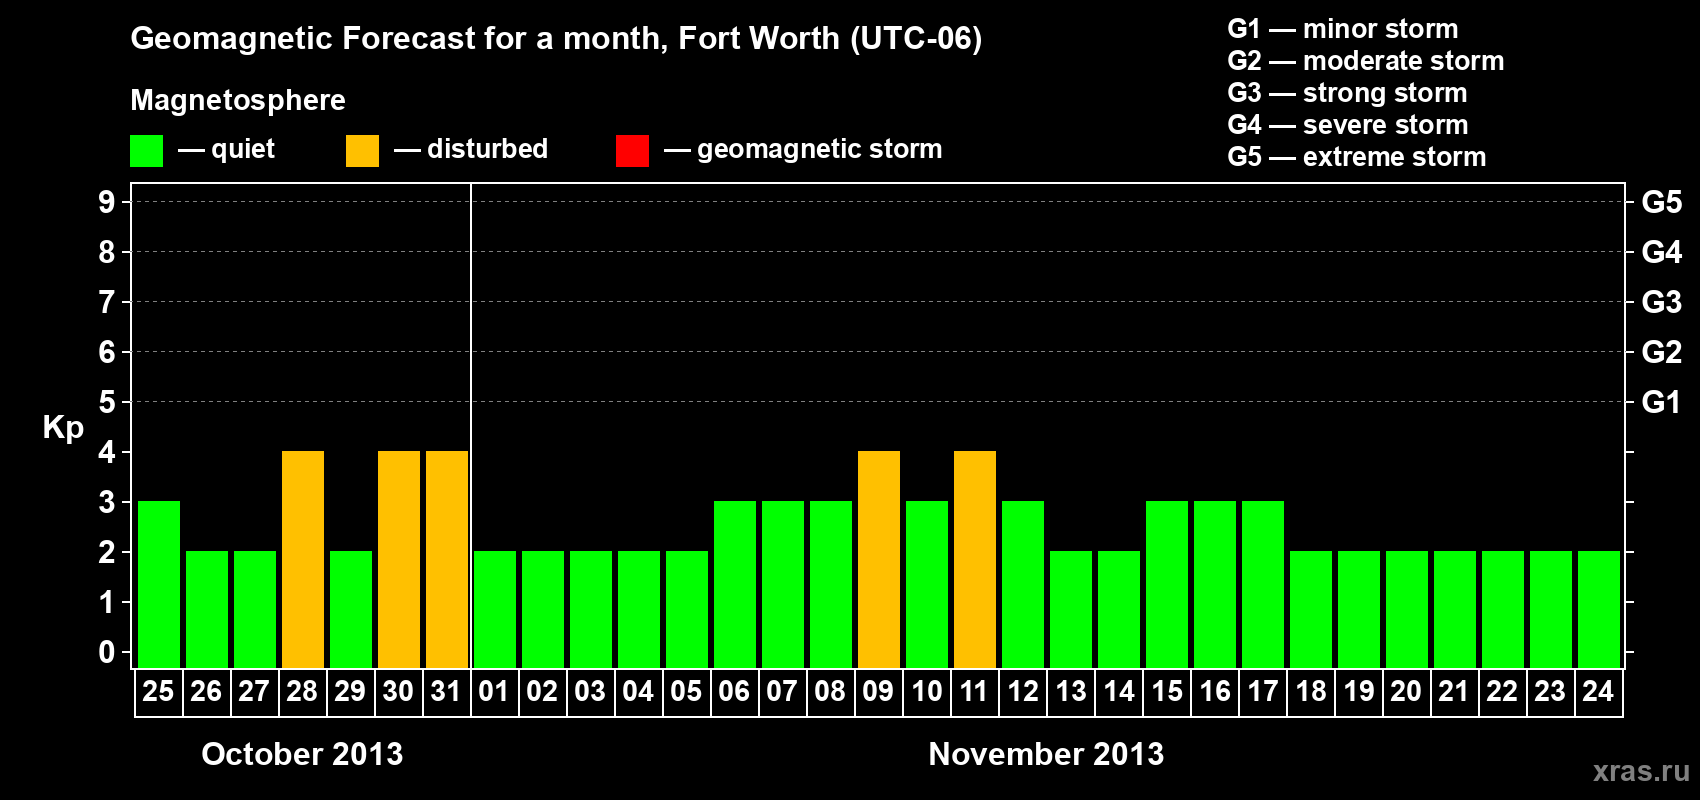
Task: Click date label 25 on axis
Action: click(158, 692)
